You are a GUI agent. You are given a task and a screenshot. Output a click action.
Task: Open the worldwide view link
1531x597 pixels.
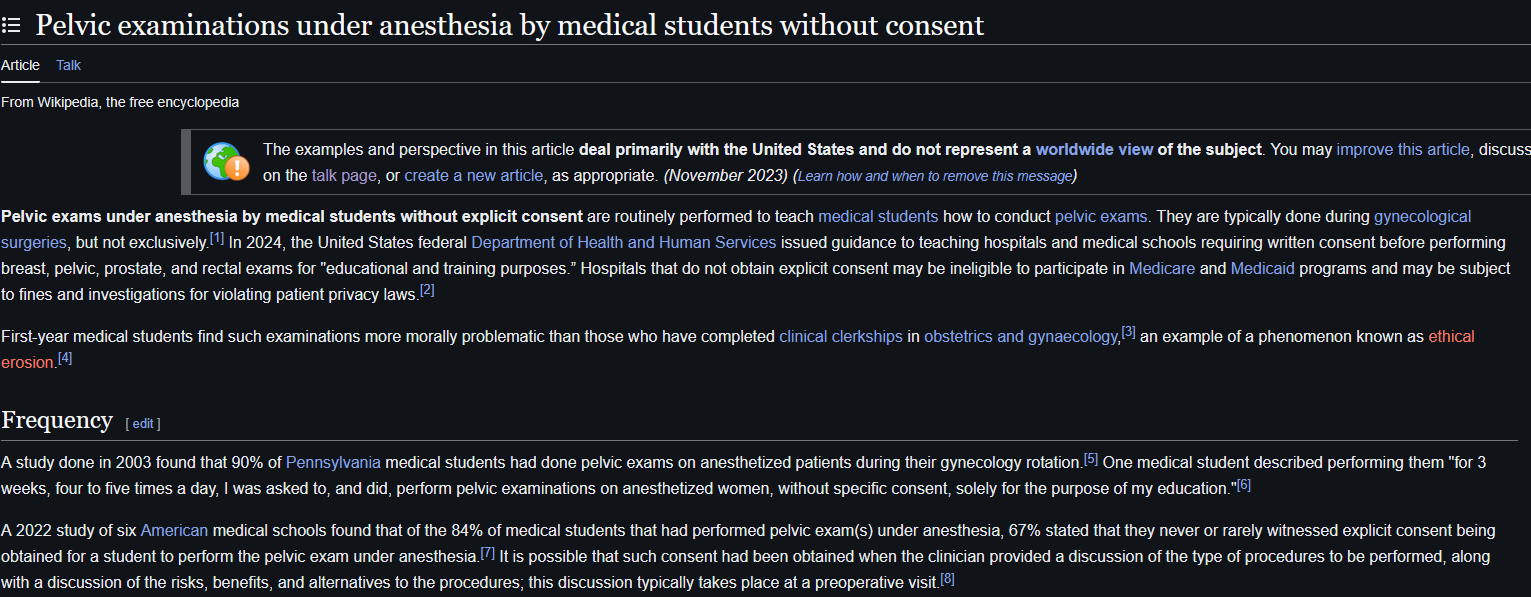(x=1094, y=149)
